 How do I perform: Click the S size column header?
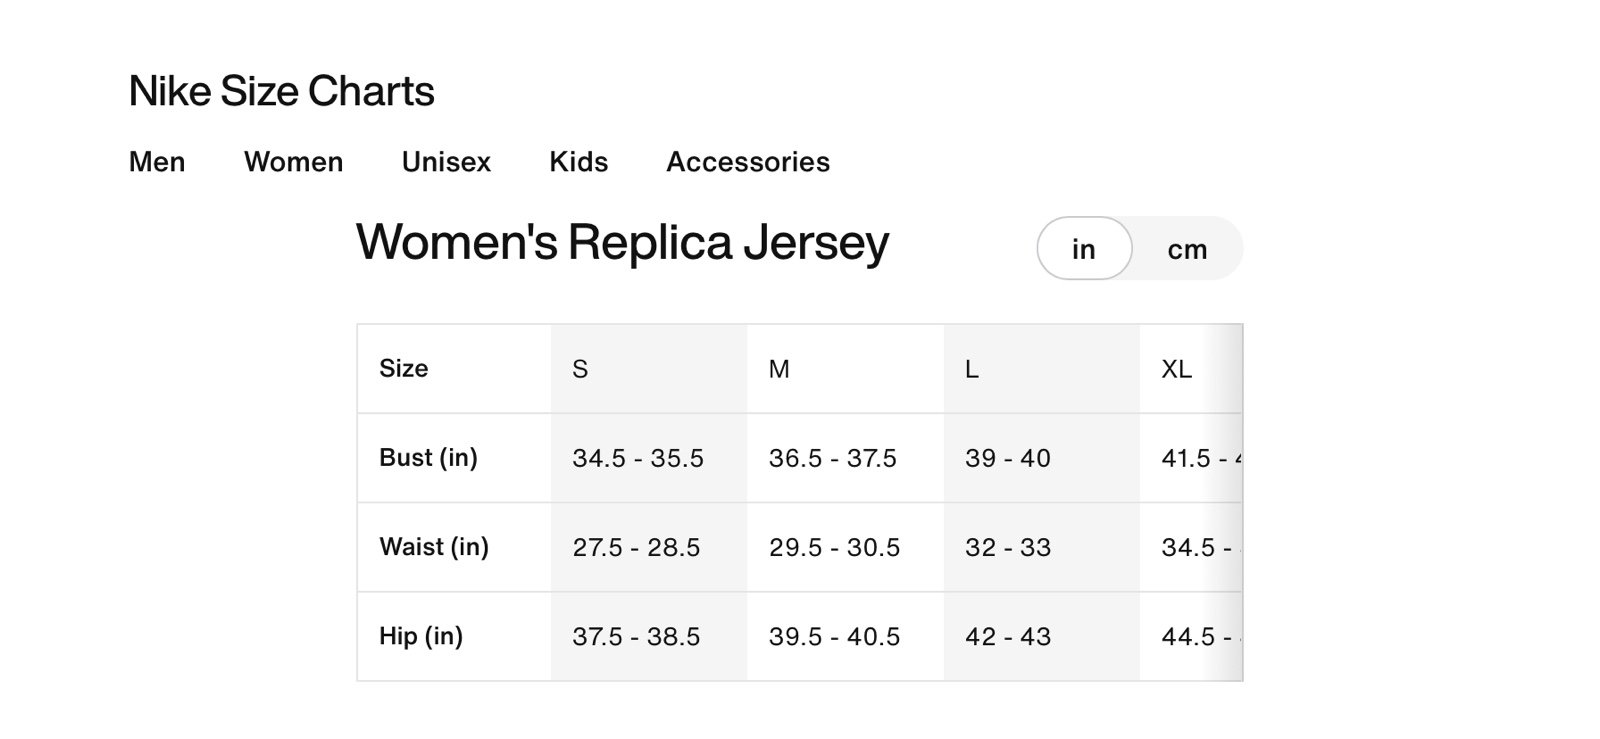coord(649,369)
